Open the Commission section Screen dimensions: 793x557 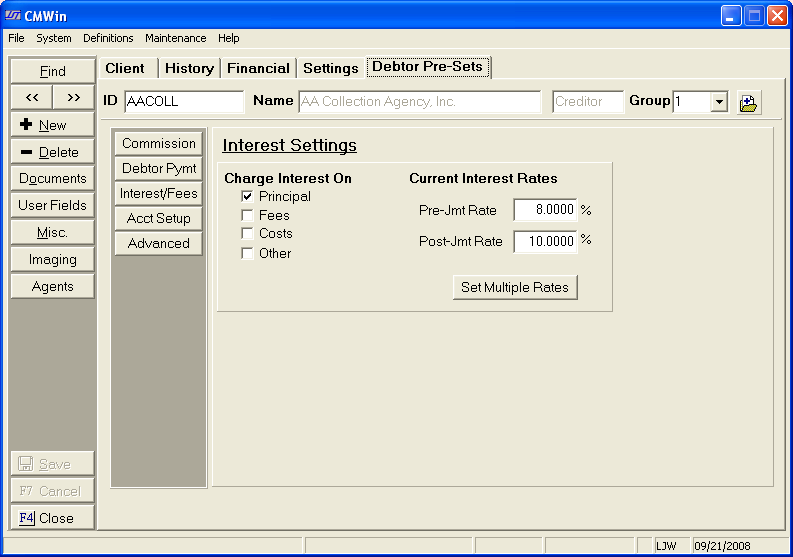[x=159, y=144]
